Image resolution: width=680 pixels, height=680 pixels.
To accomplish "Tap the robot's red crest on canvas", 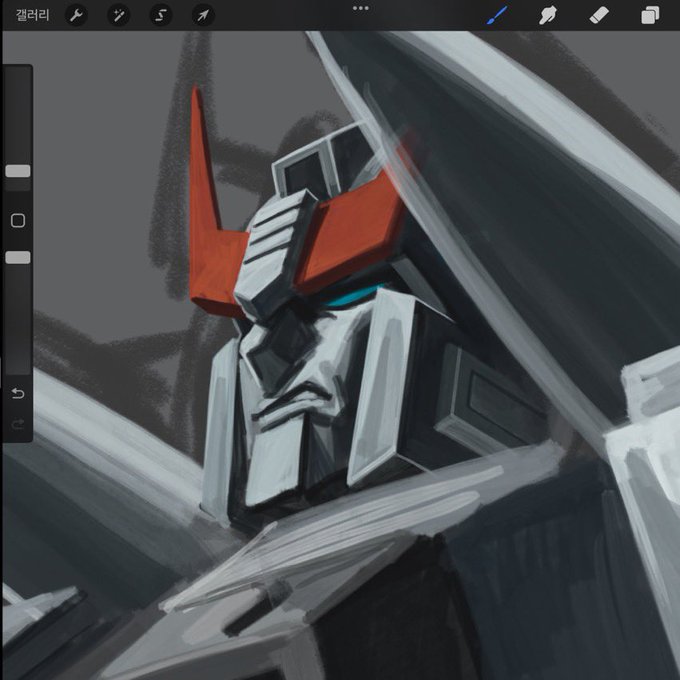I will pyautogui.click(x=352, y=230).
